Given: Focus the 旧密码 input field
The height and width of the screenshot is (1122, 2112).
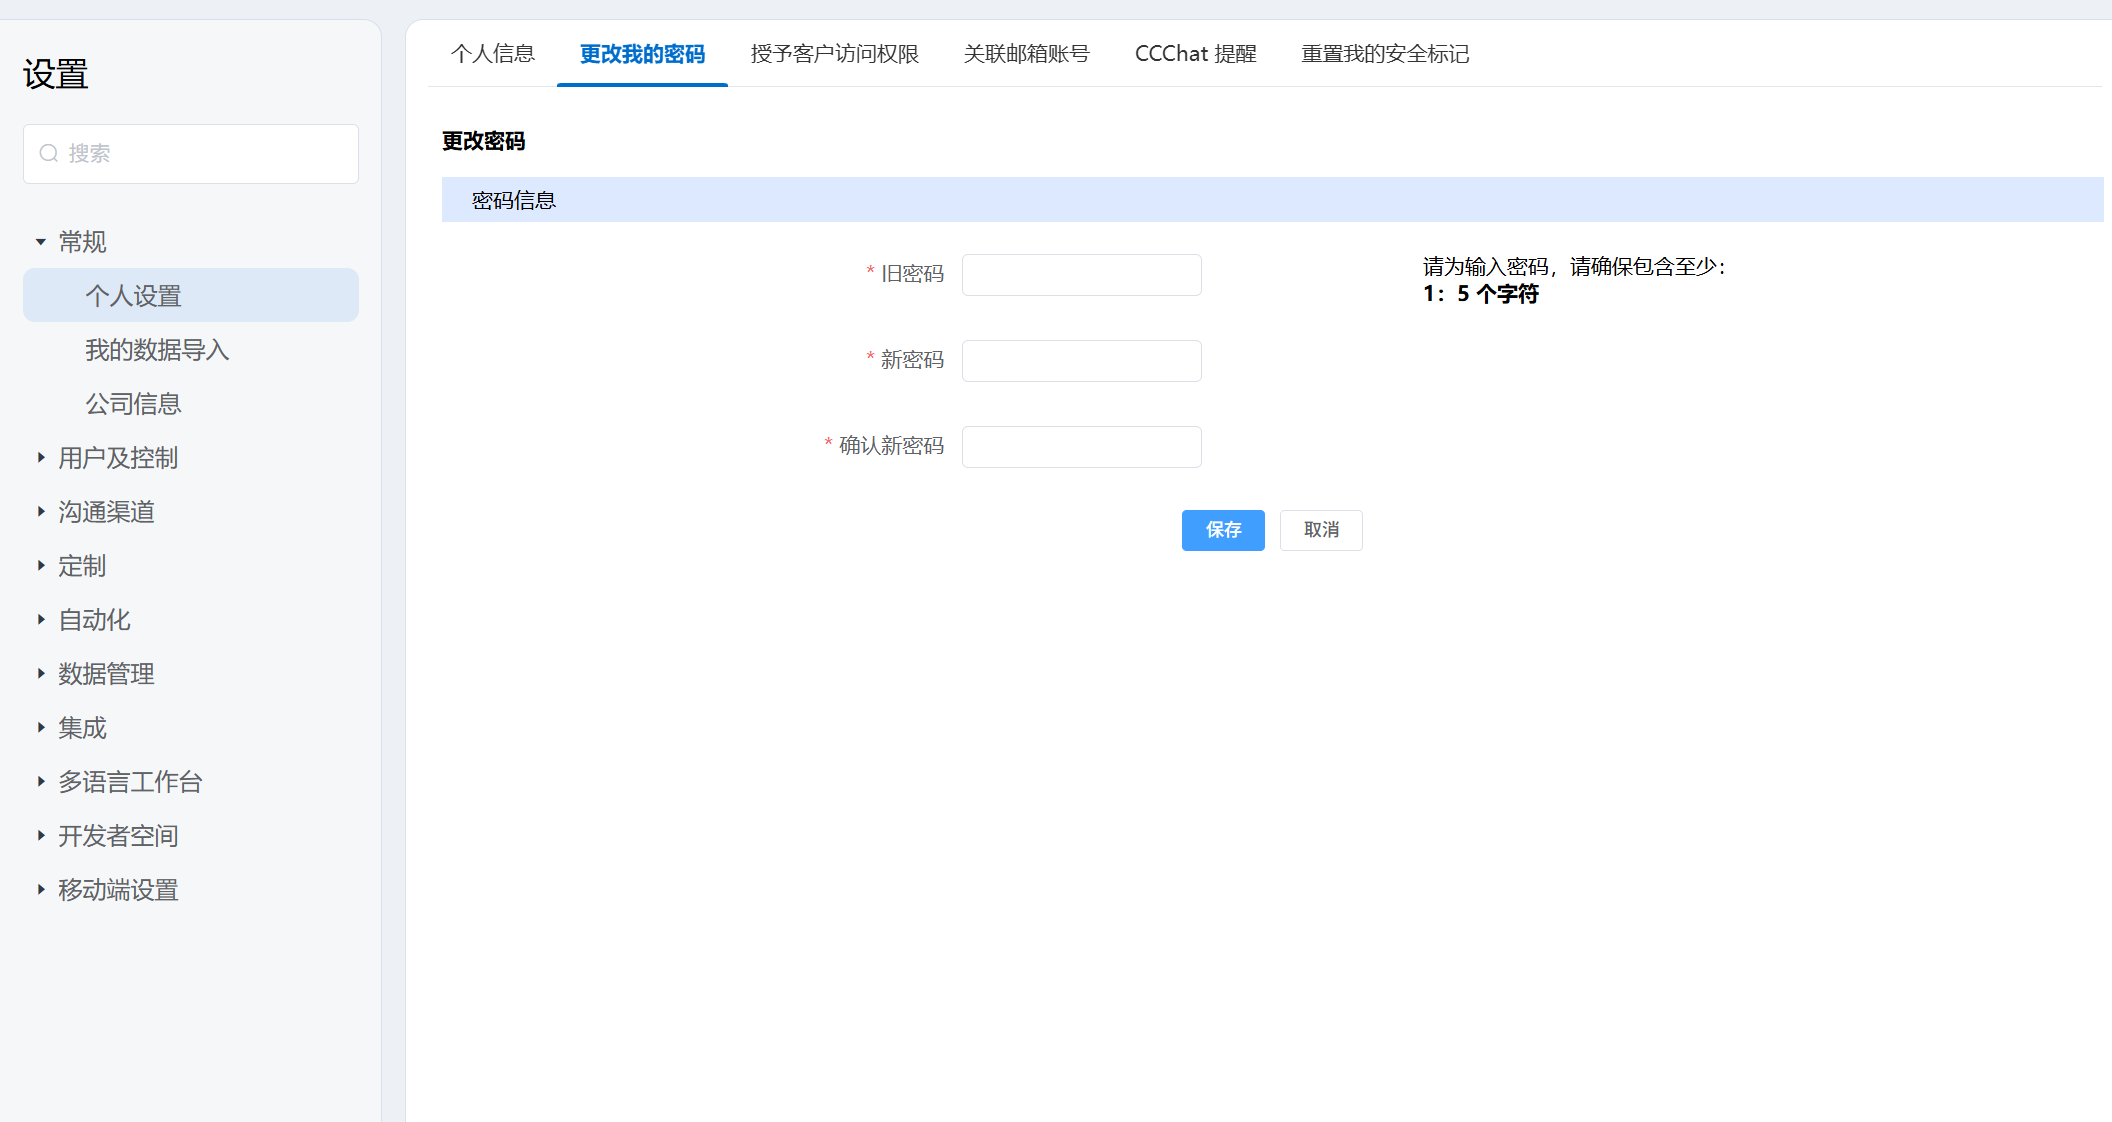Looking at the screenshot, I should click(1081, 275).
